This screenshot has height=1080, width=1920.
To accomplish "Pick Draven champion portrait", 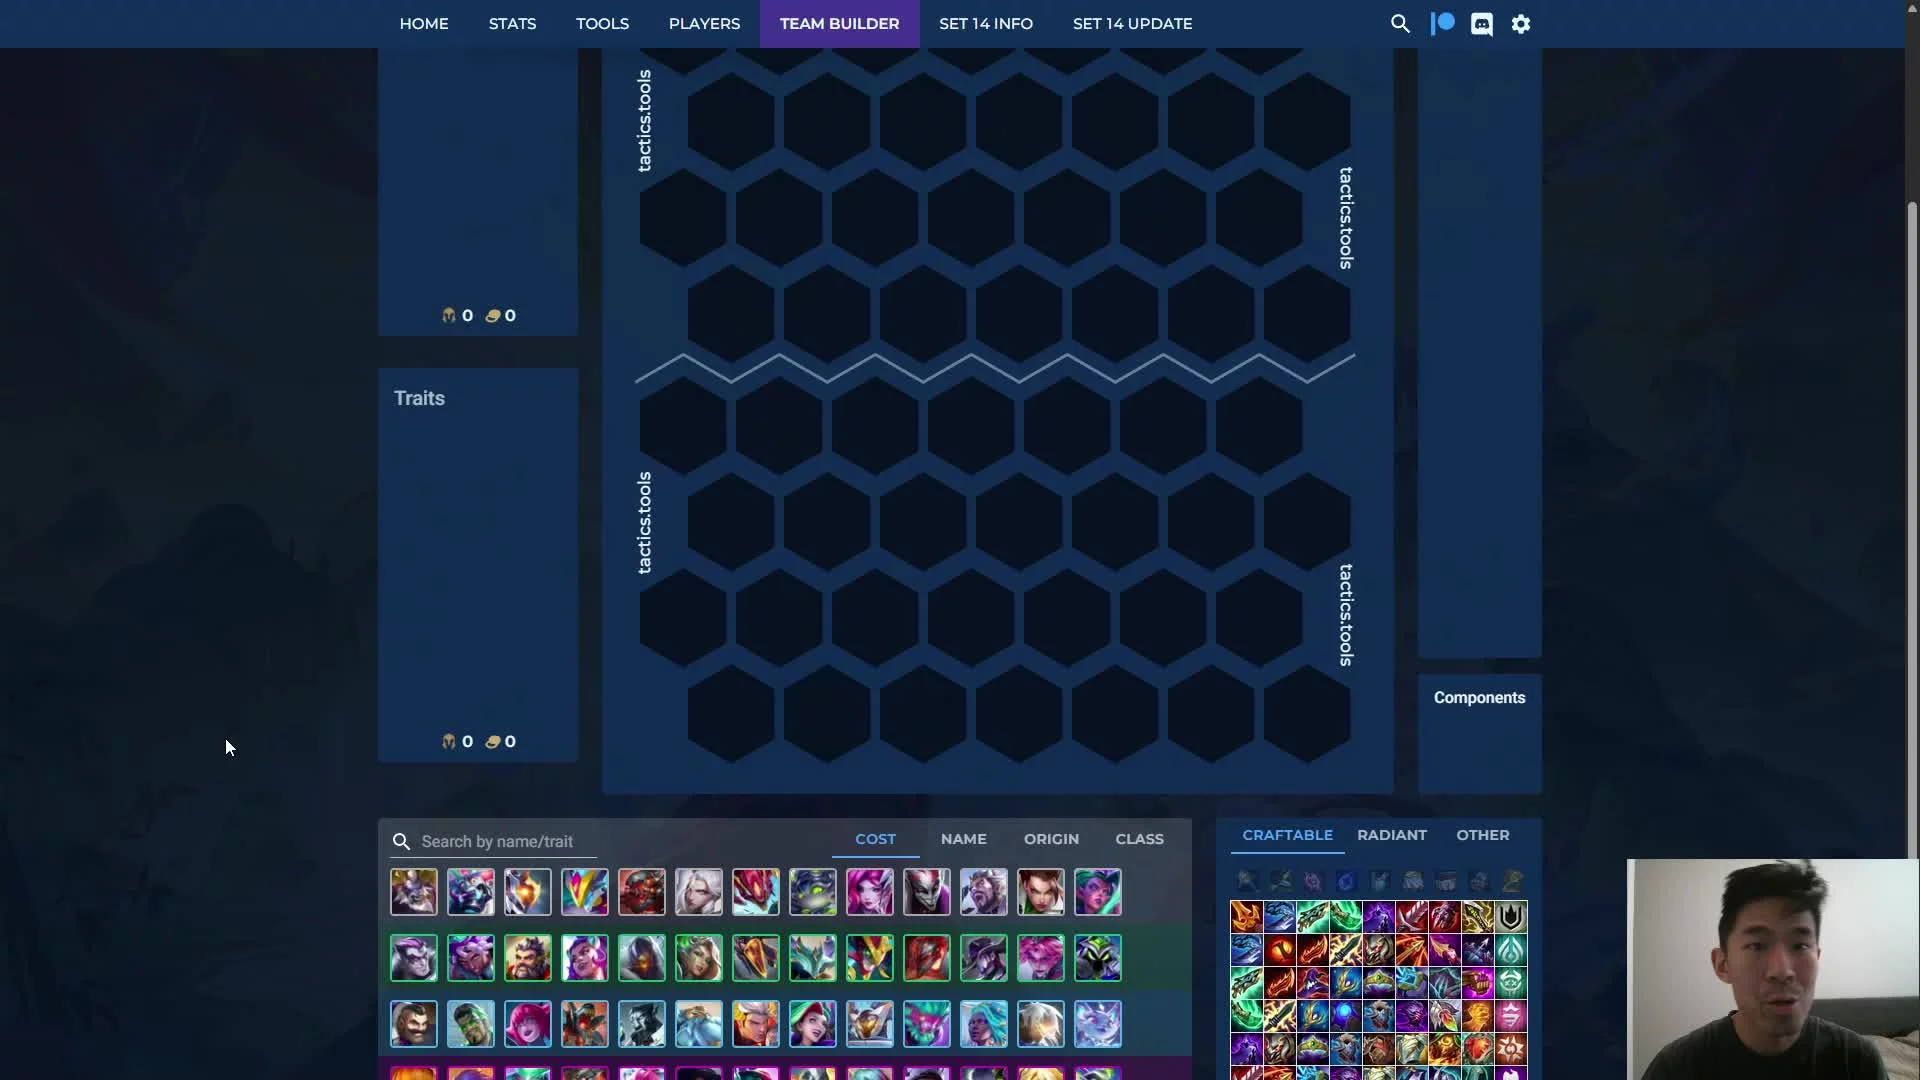I will [x=470, y=1024].
